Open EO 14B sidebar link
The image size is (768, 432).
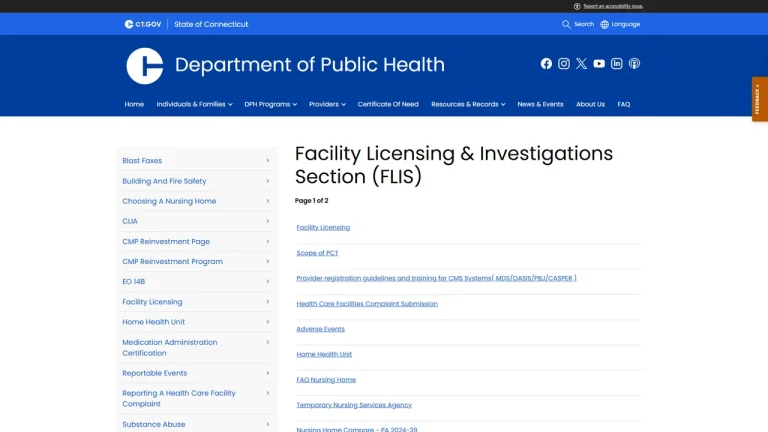click(134, 282)
